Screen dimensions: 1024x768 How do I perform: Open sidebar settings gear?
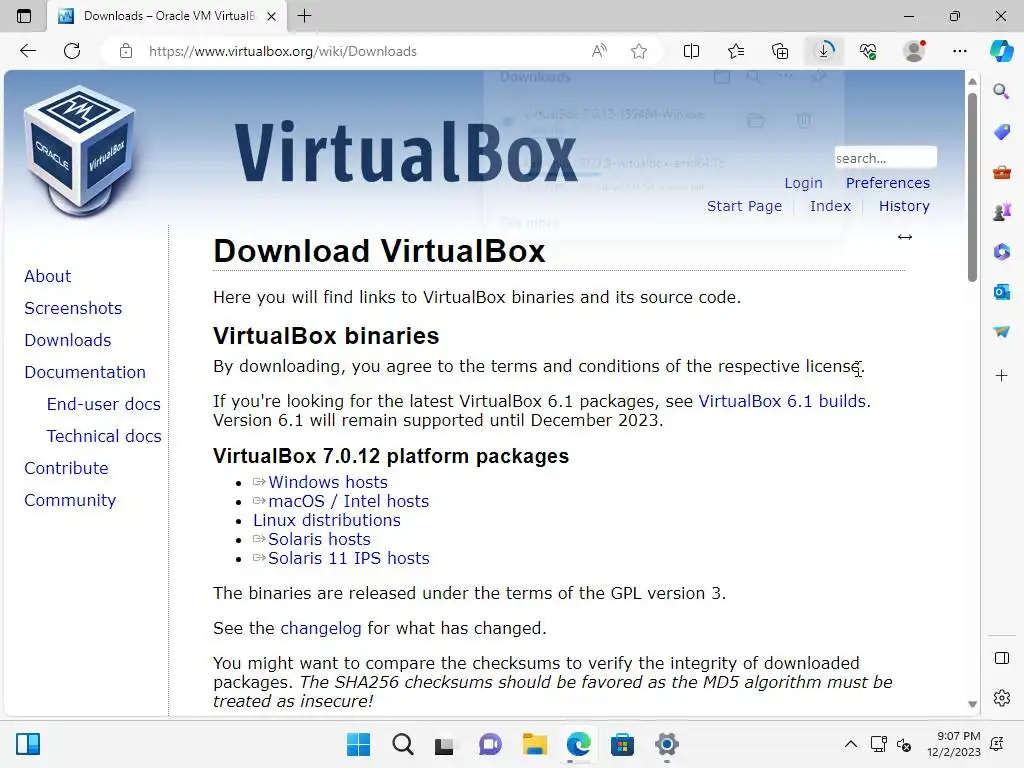1001,698
